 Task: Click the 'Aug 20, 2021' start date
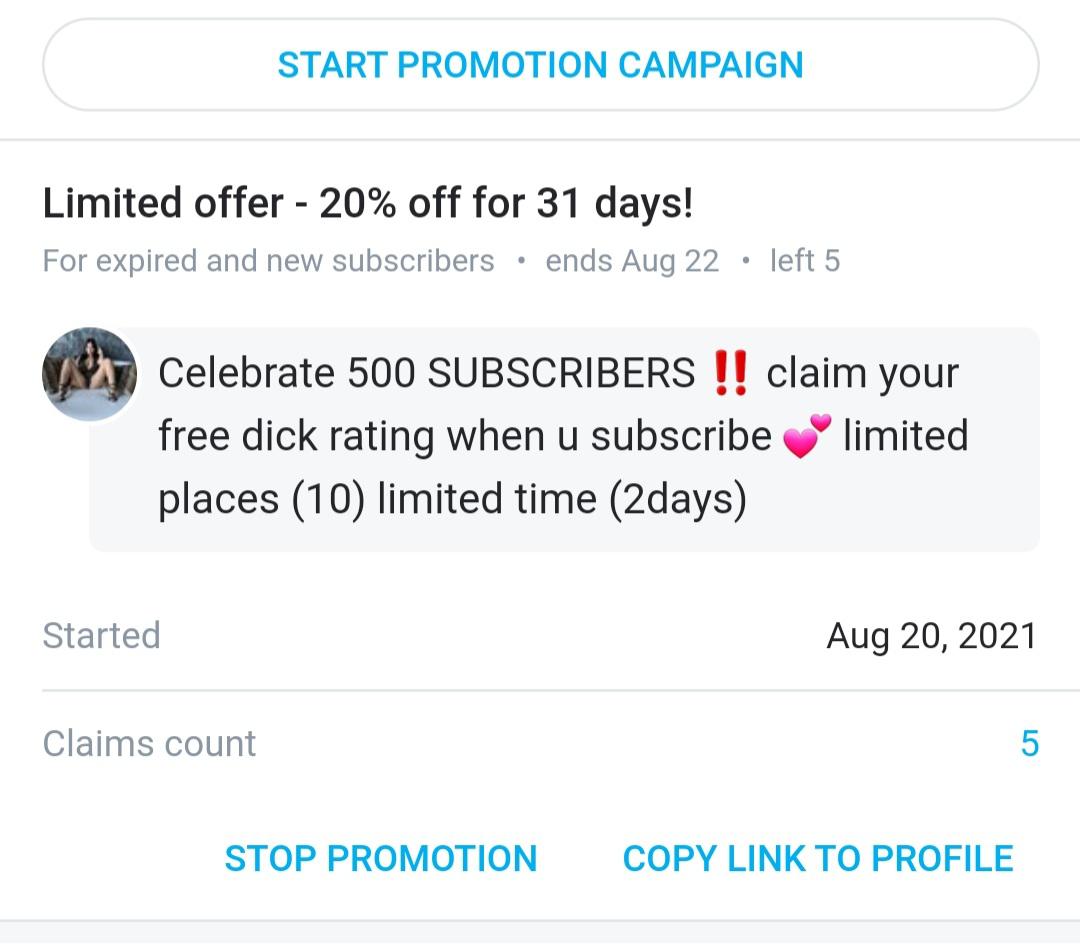[931, 635]
